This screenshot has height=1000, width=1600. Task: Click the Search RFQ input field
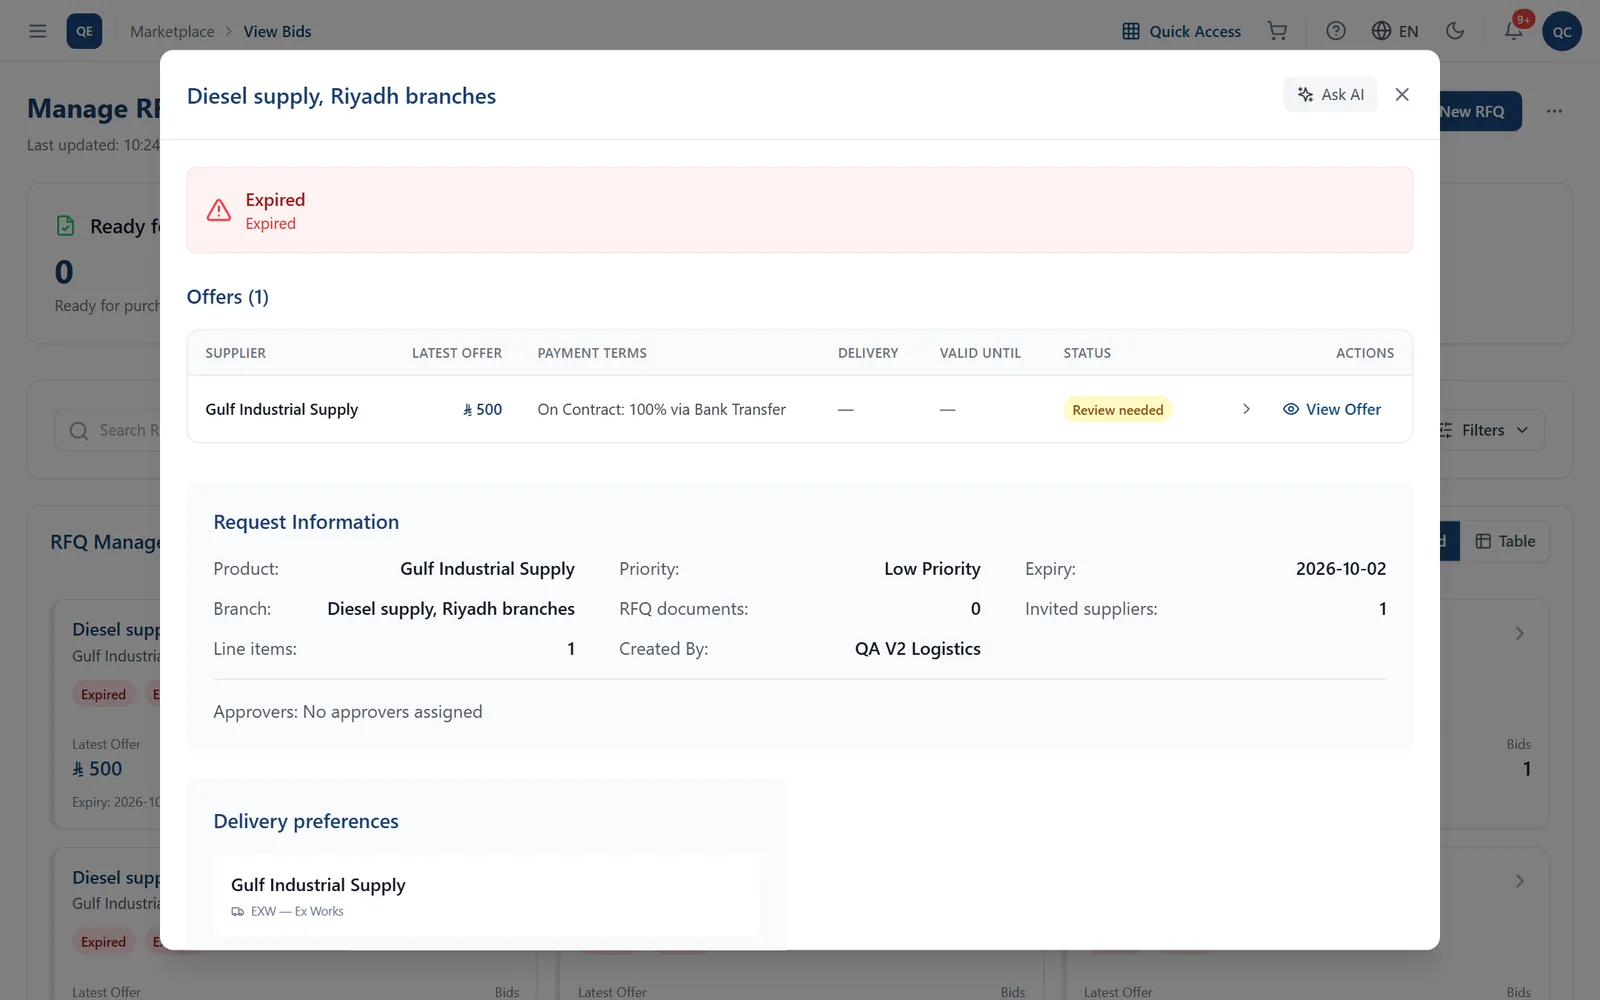[x=110, y=430]
